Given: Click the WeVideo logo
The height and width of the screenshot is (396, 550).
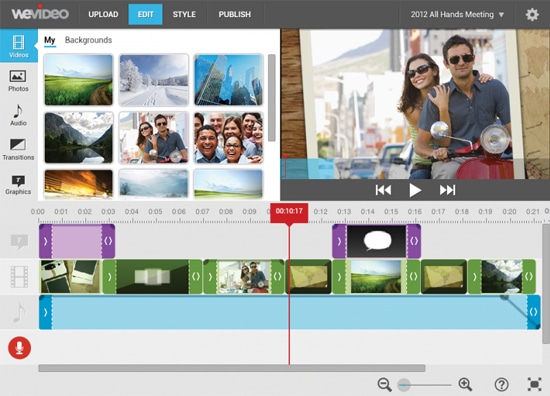Looking at the screenshot, I should [x=40, y=13].
